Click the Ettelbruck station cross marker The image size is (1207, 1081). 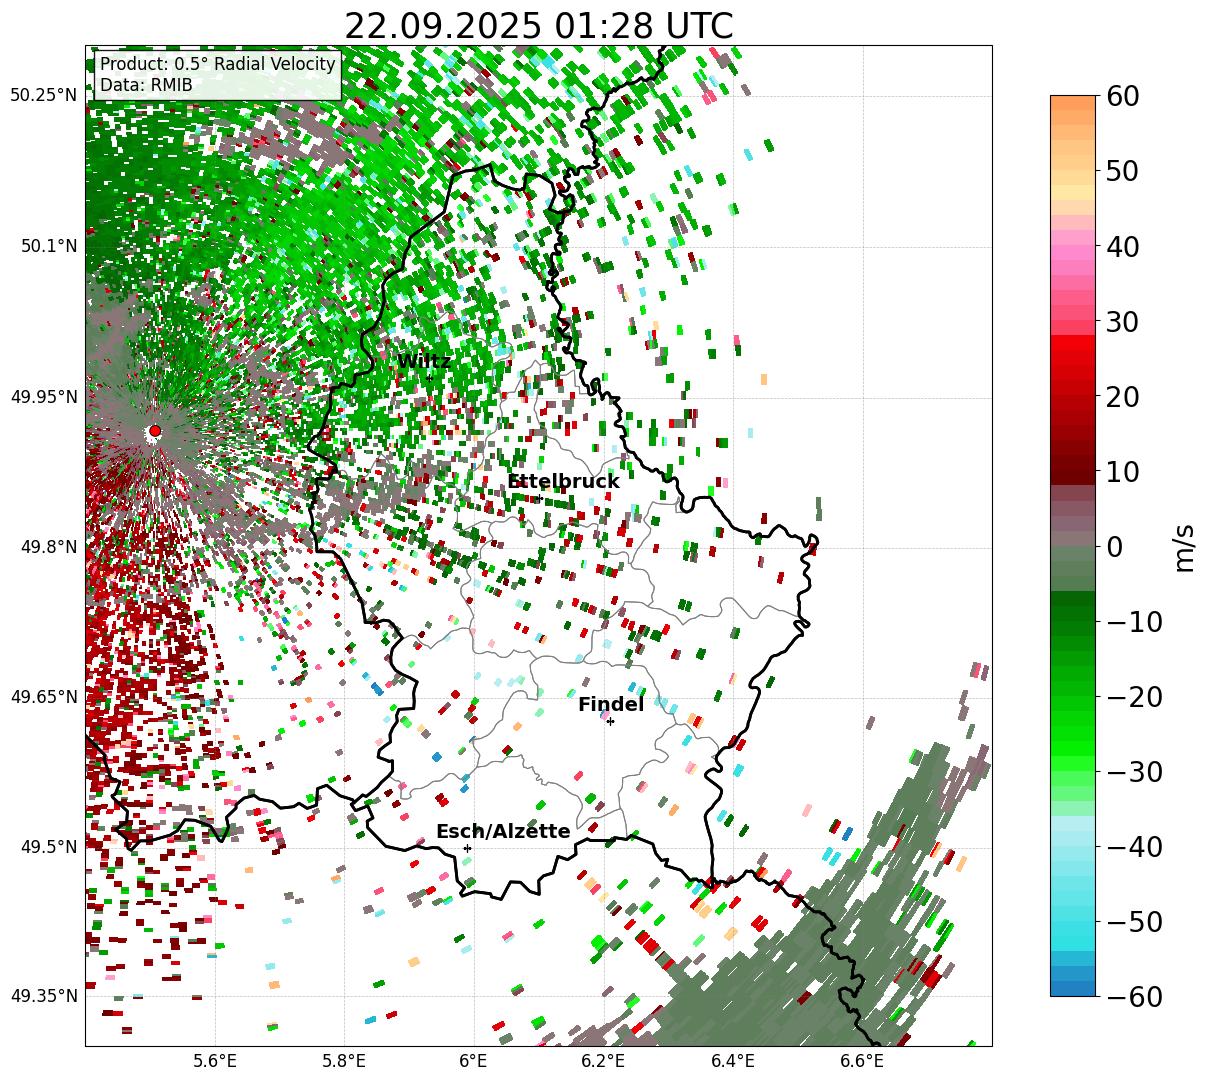coord(539,498)
